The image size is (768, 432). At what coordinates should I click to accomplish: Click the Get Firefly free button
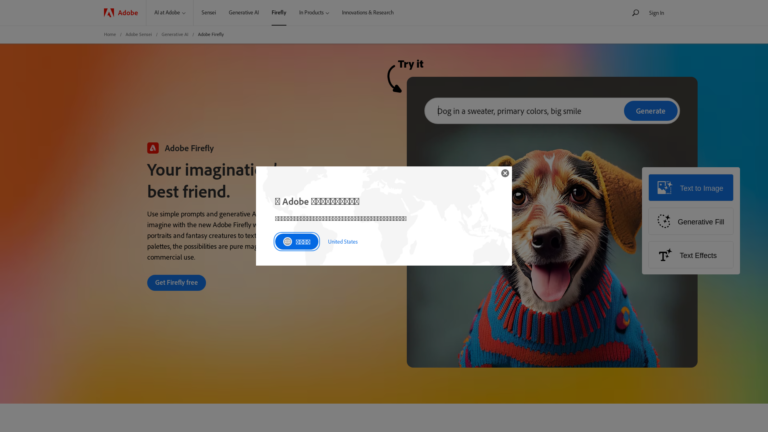(x=176, y=283)
